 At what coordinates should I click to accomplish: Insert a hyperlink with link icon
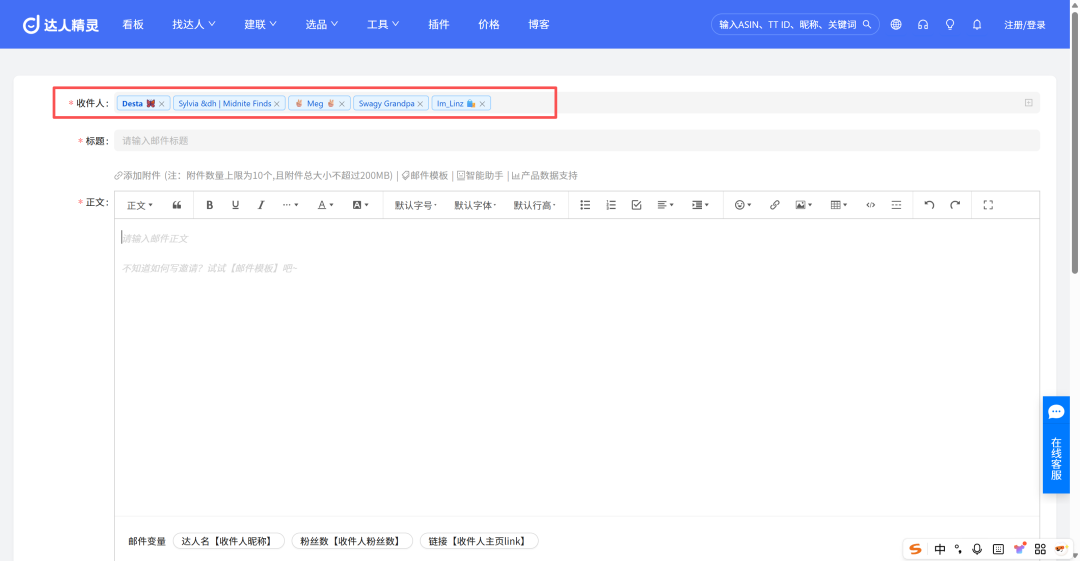click(774, 205)
